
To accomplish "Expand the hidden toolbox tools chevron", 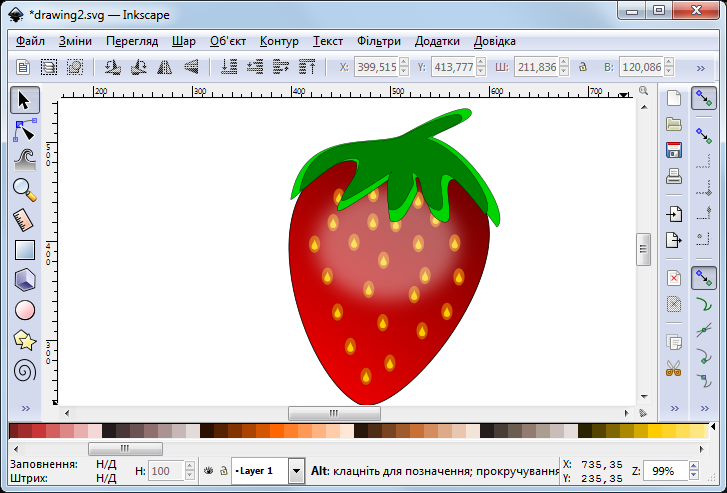I will tap(25, 409).
